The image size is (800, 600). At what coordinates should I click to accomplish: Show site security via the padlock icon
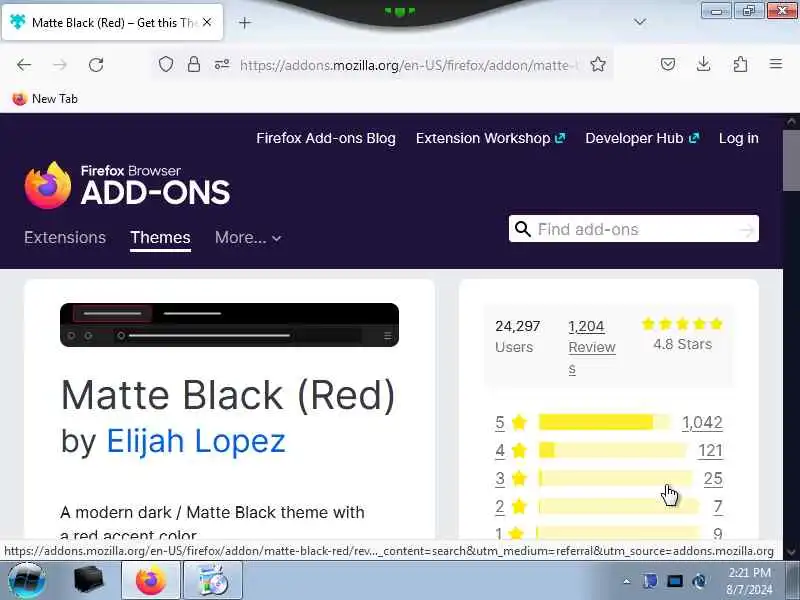[194, 64]
